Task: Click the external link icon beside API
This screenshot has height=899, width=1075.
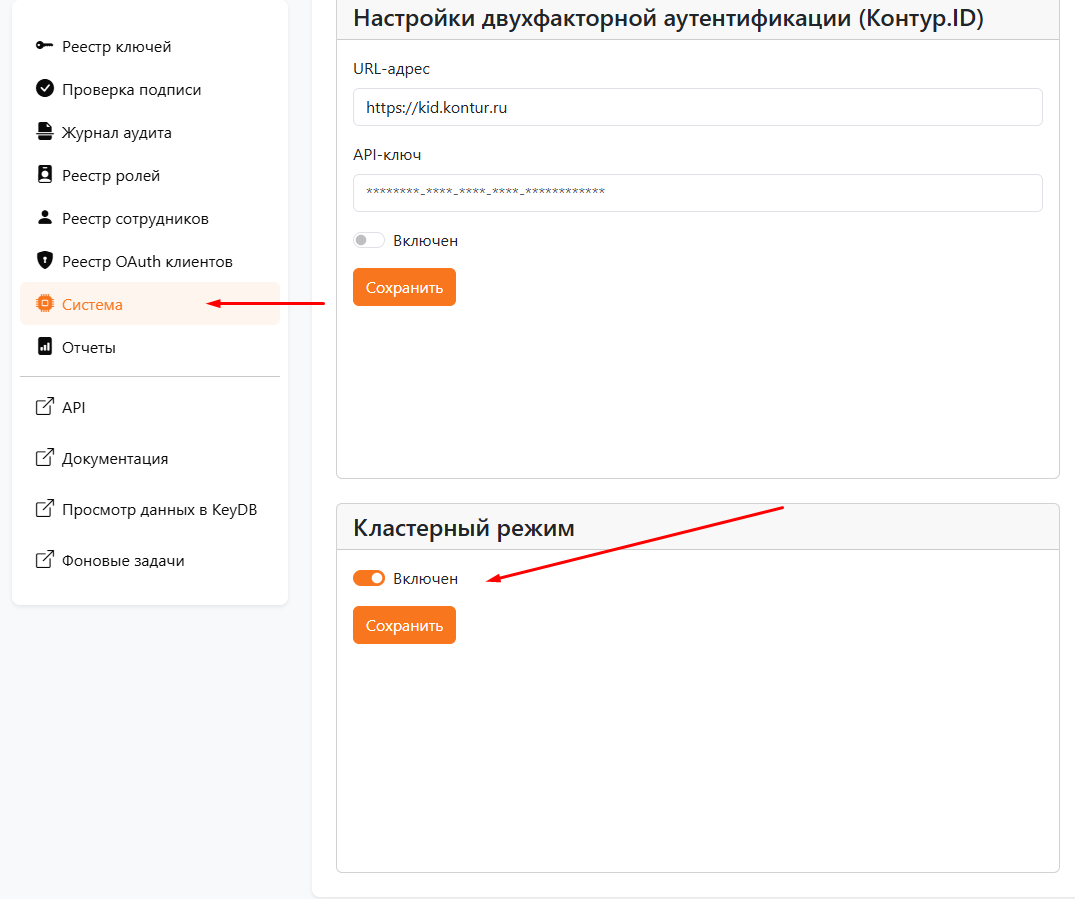Action: 45,407
